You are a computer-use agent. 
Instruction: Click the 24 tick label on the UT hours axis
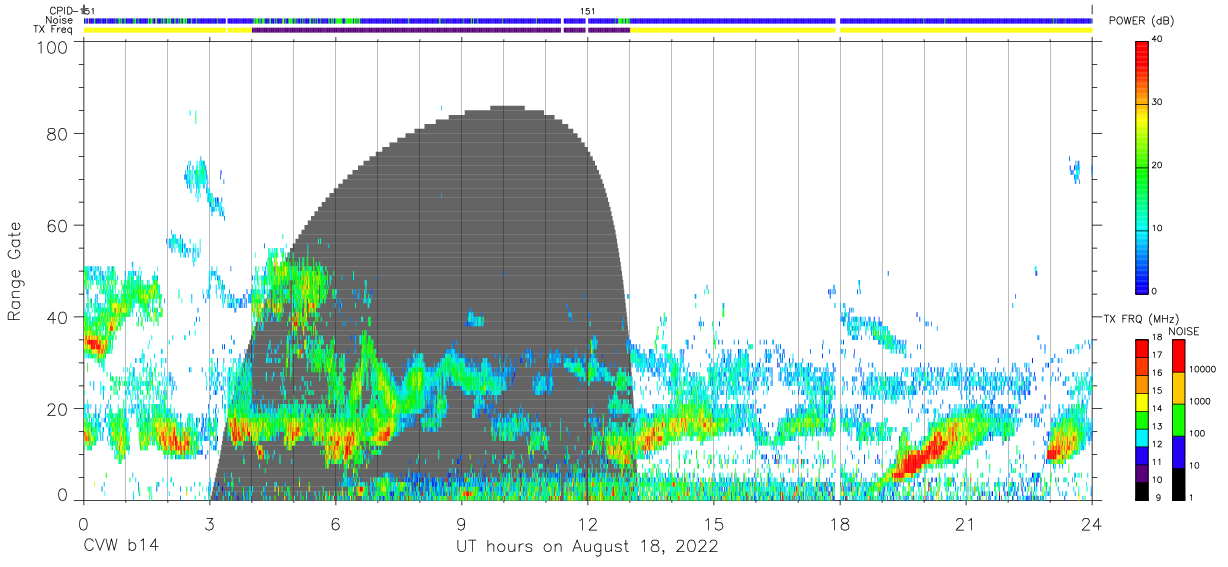pos(1092,523)
